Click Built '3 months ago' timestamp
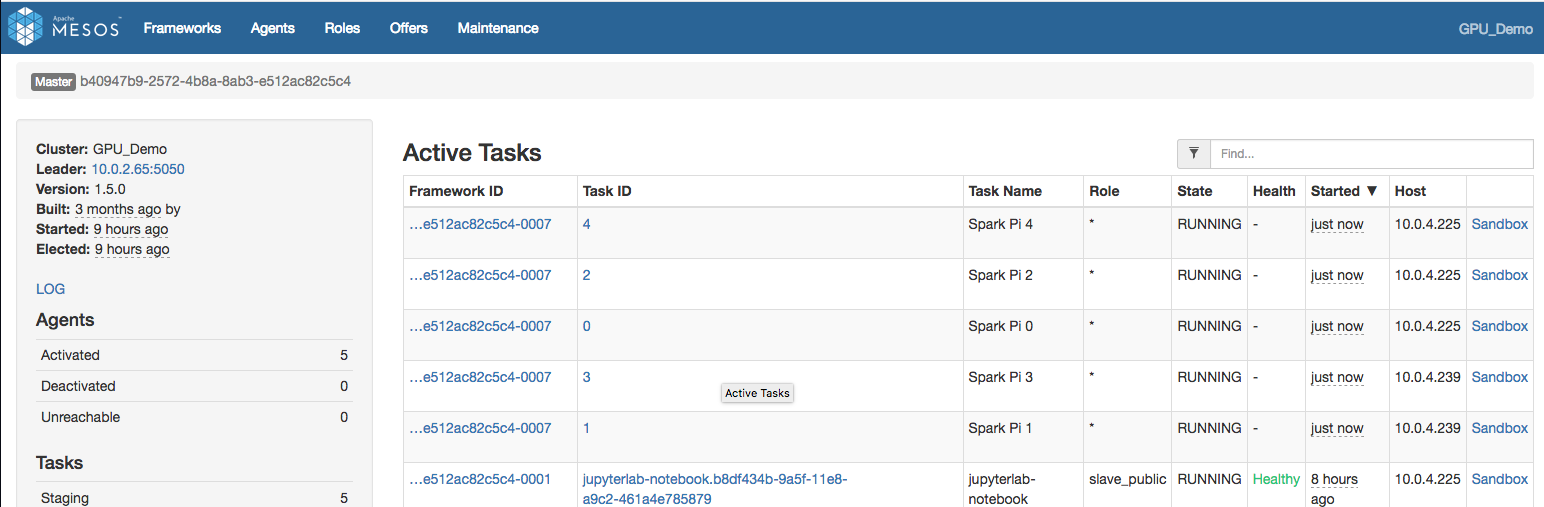 [118, 209]
